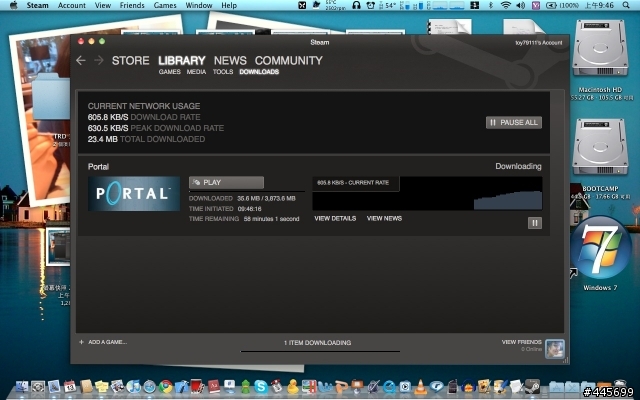The height and width of the screenshot is (400, 640).
Task: Open the LIBRARY section
Action: (x=182, y=60)
